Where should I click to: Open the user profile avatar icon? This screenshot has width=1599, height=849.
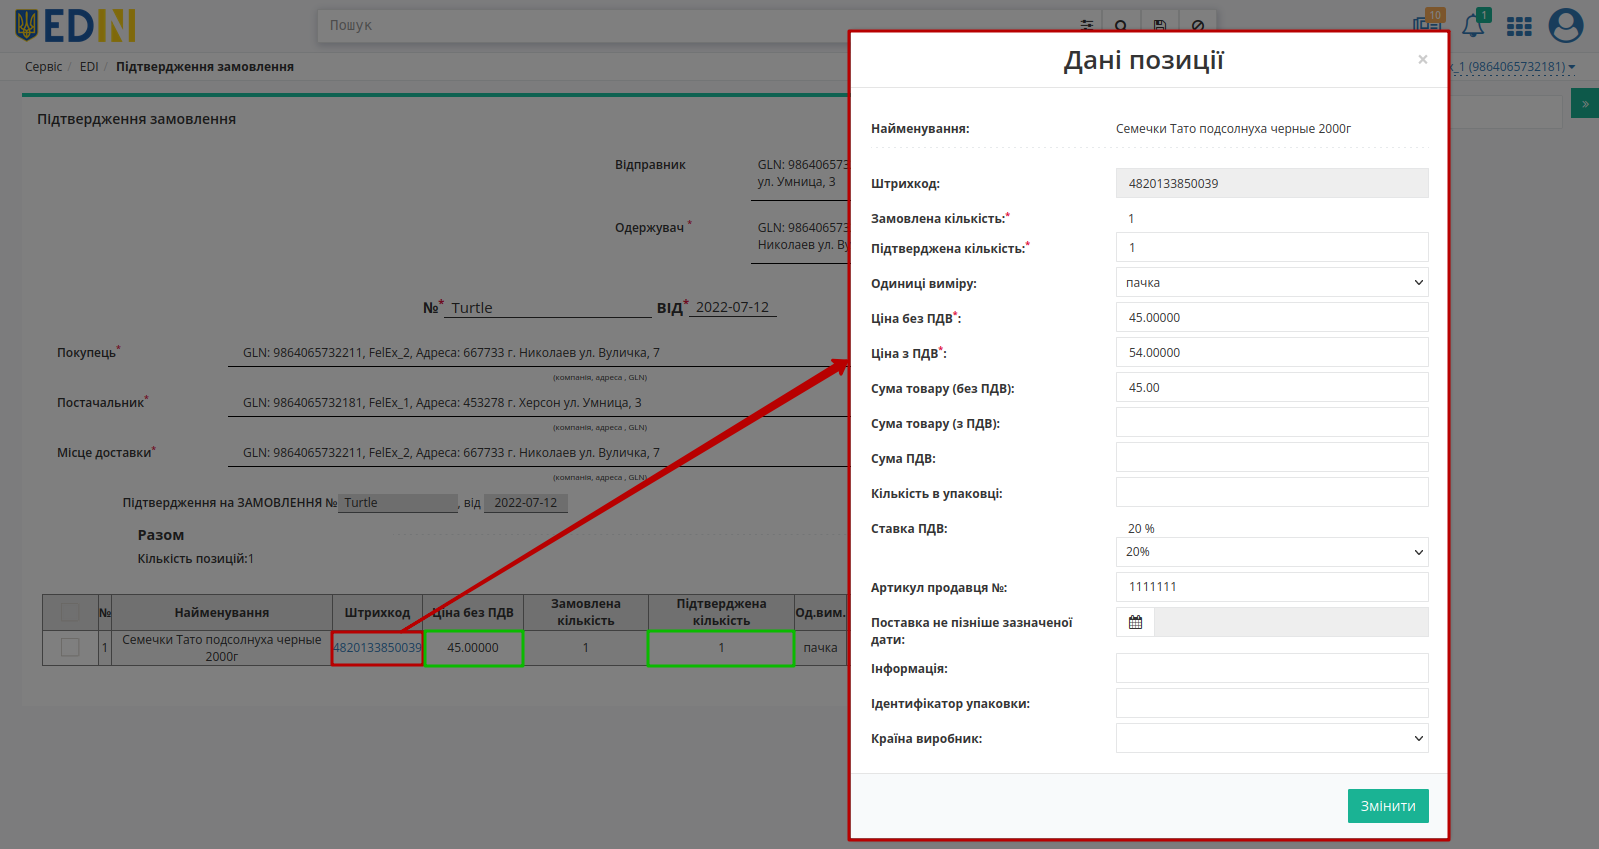pyautogui.click(x=1566, y=25)
